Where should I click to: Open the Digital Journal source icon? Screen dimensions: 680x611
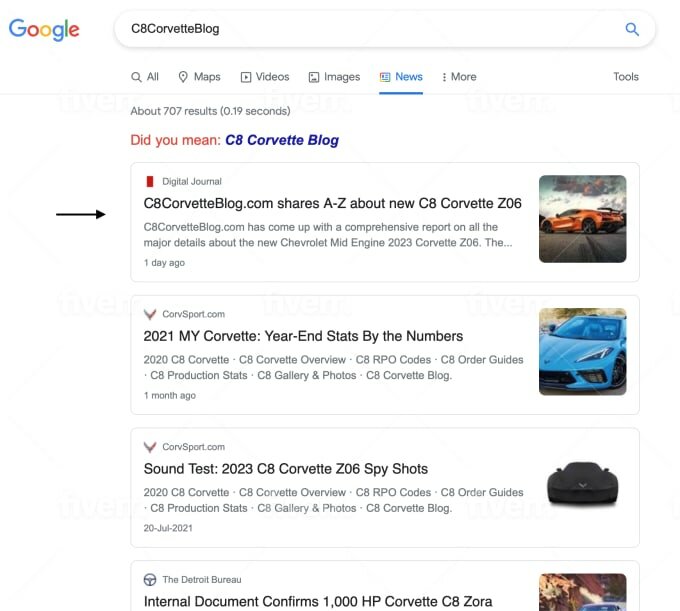click(150, 181)
